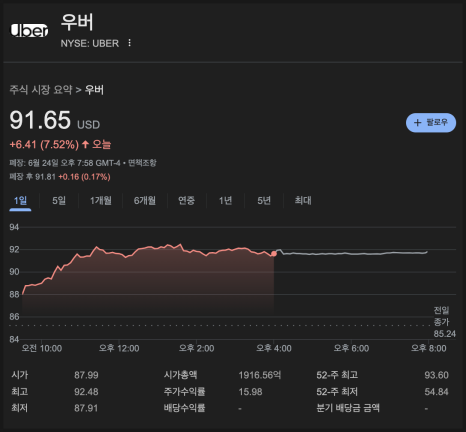Screen dimensions: 466x432
Task: Click the 시가총액 value 1916.56억
Action: [x=260, y=375]
